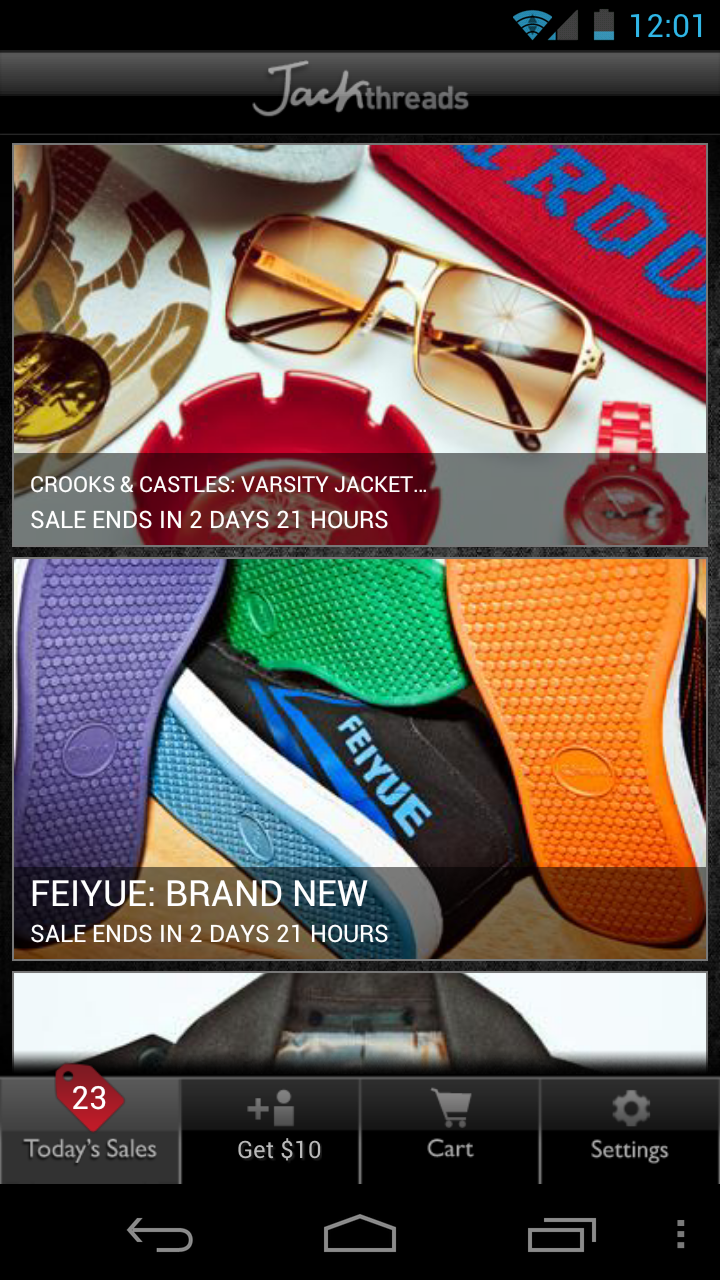Switch to the Settings tab label
720x1280 pixels.
(629, 1150)
